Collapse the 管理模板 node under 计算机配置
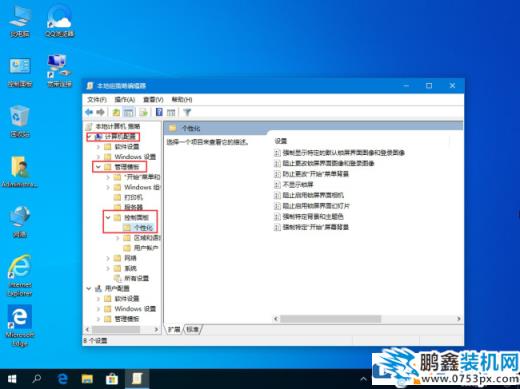This screenshot has width=520, height=389. click(98, 167)
